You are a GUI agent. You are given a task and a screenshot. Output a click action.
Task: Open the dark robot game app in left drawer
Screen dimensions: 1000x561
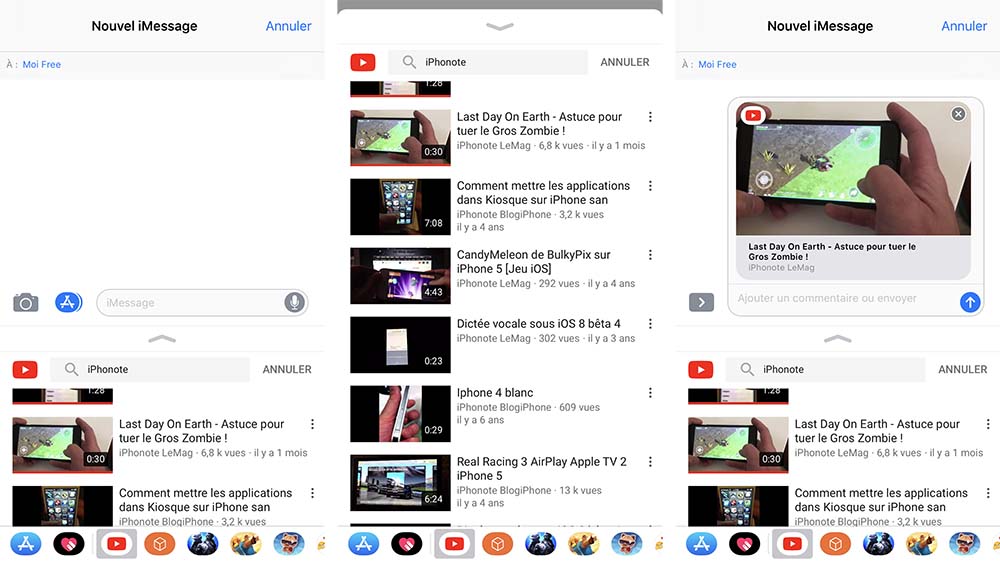click(203, 544)
